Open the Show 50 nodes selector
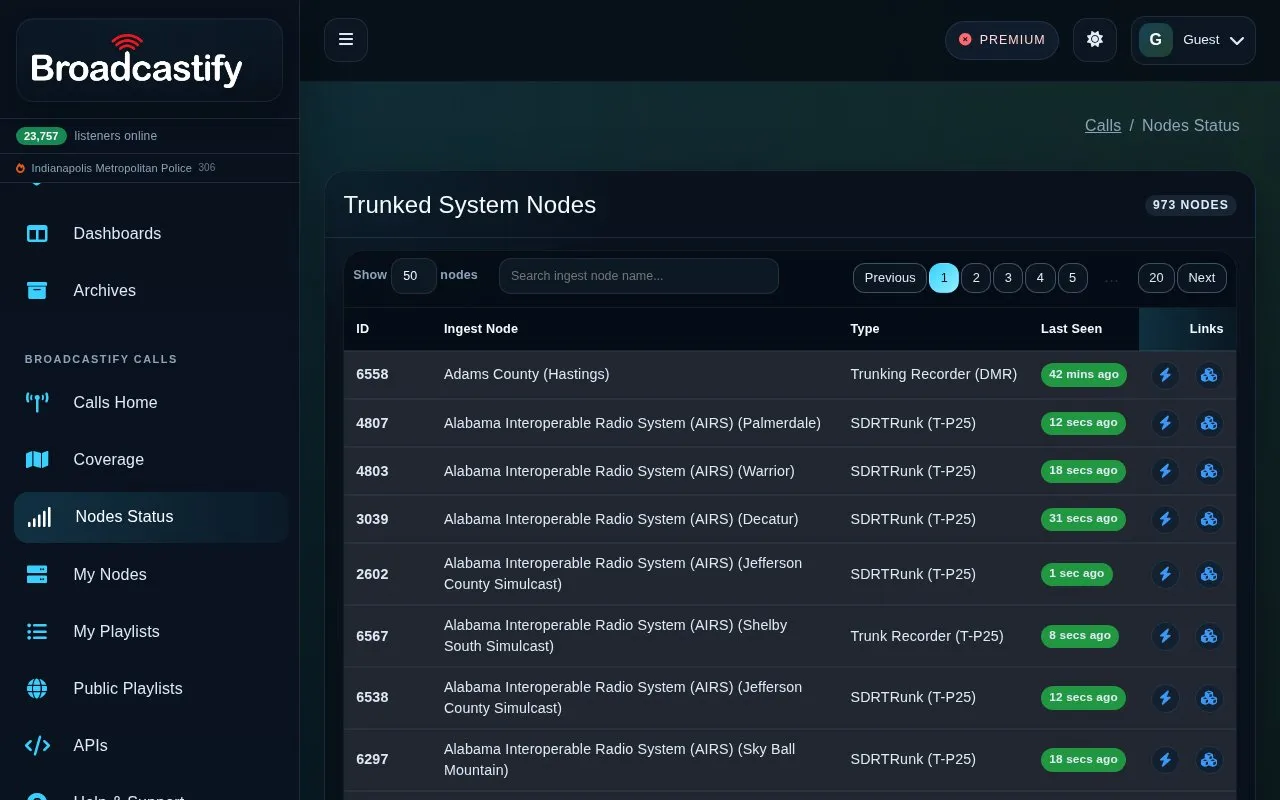The width and height of the screenshot is (1280, 800). pos(414,276)
